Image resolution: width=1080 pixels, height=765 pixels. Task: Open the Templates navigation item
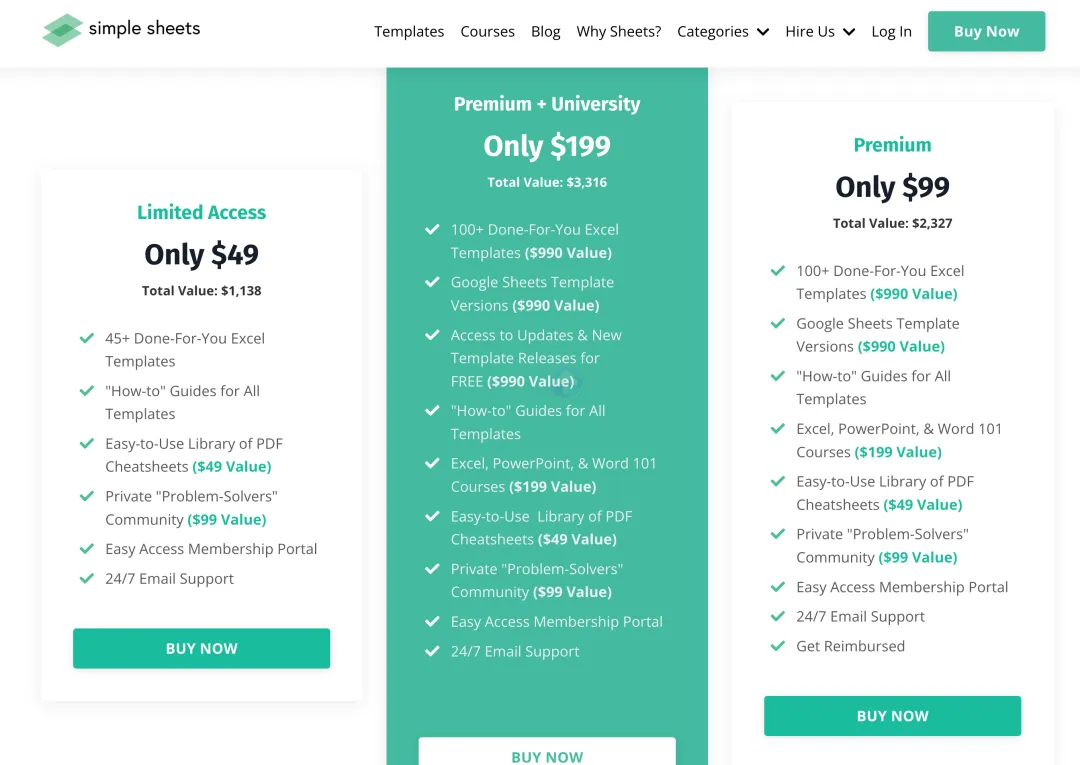[x=409, y=32]
